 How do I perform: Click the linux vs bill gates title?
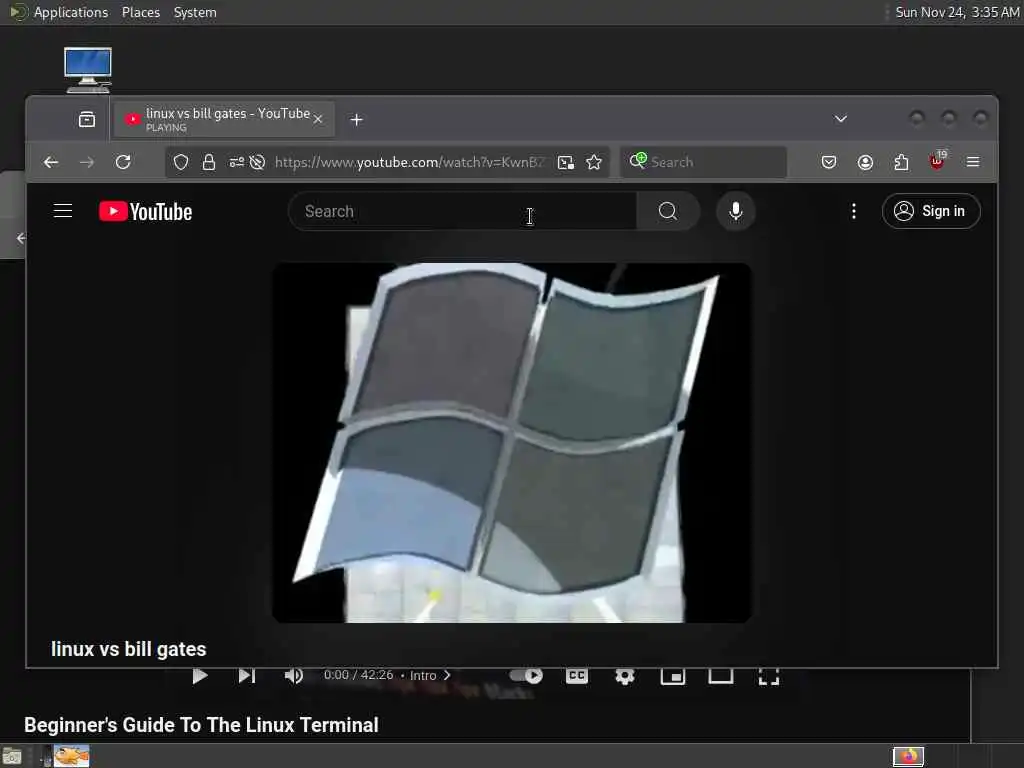(129, 649)
